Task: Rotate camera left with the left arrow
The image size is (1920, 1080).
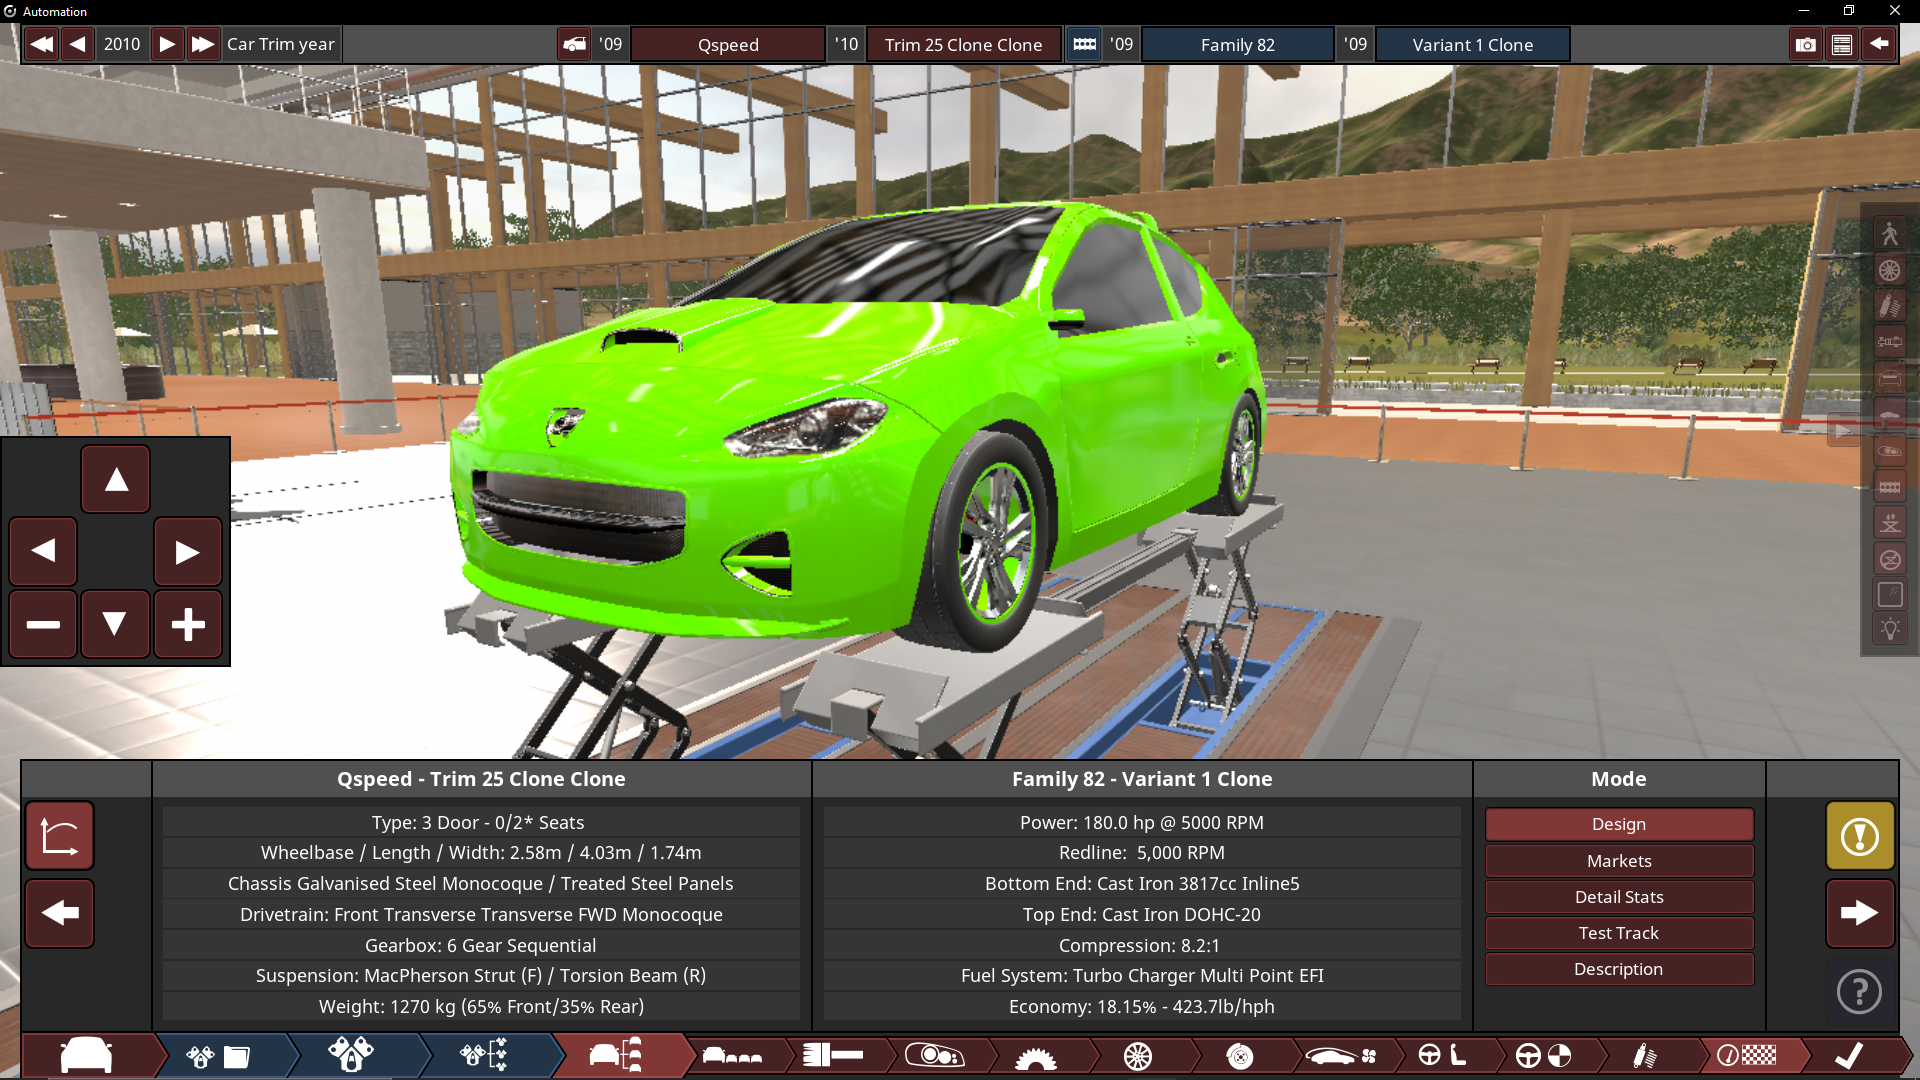Action: [x=43, y=551]
